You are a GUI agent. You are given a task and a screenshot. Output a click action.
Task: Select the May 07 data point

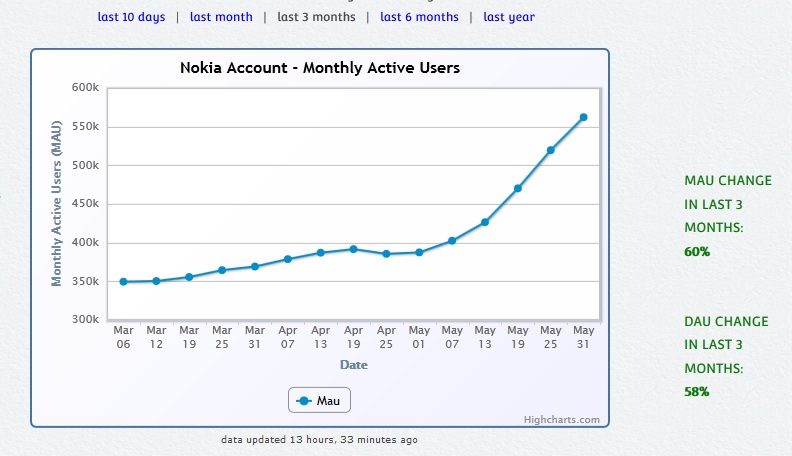[x=452, y=241]
